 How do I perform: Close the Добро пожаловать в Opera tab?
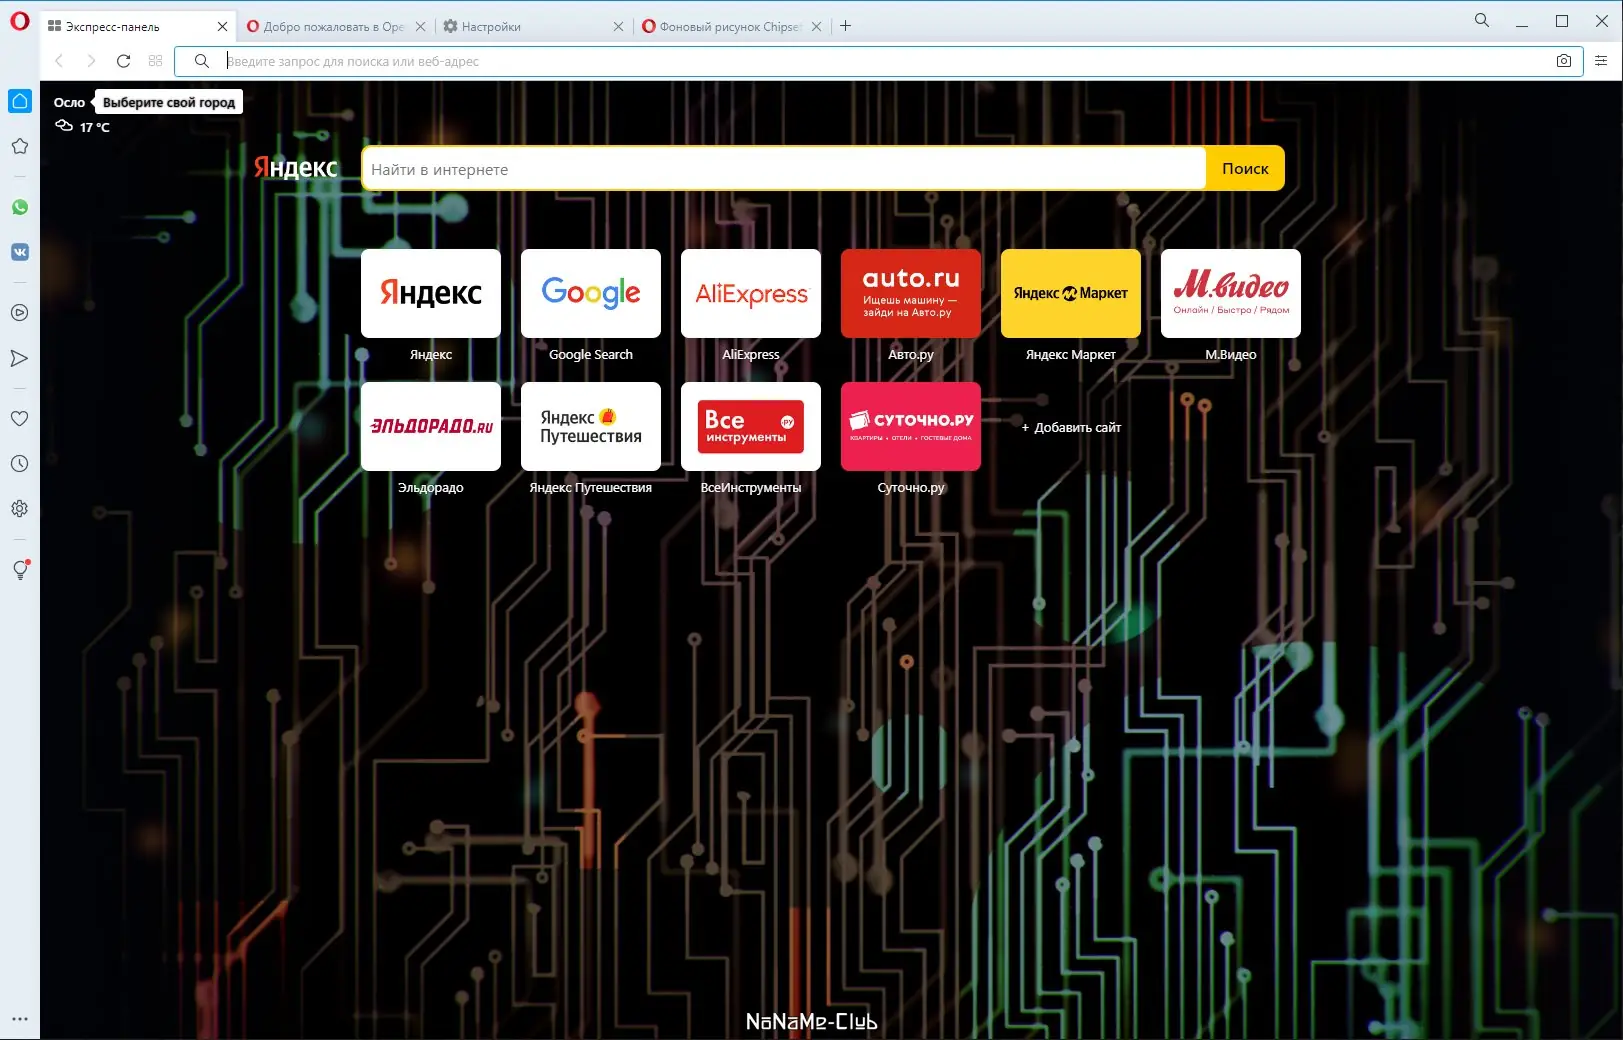pyautogui.click(x=421, y=27)
